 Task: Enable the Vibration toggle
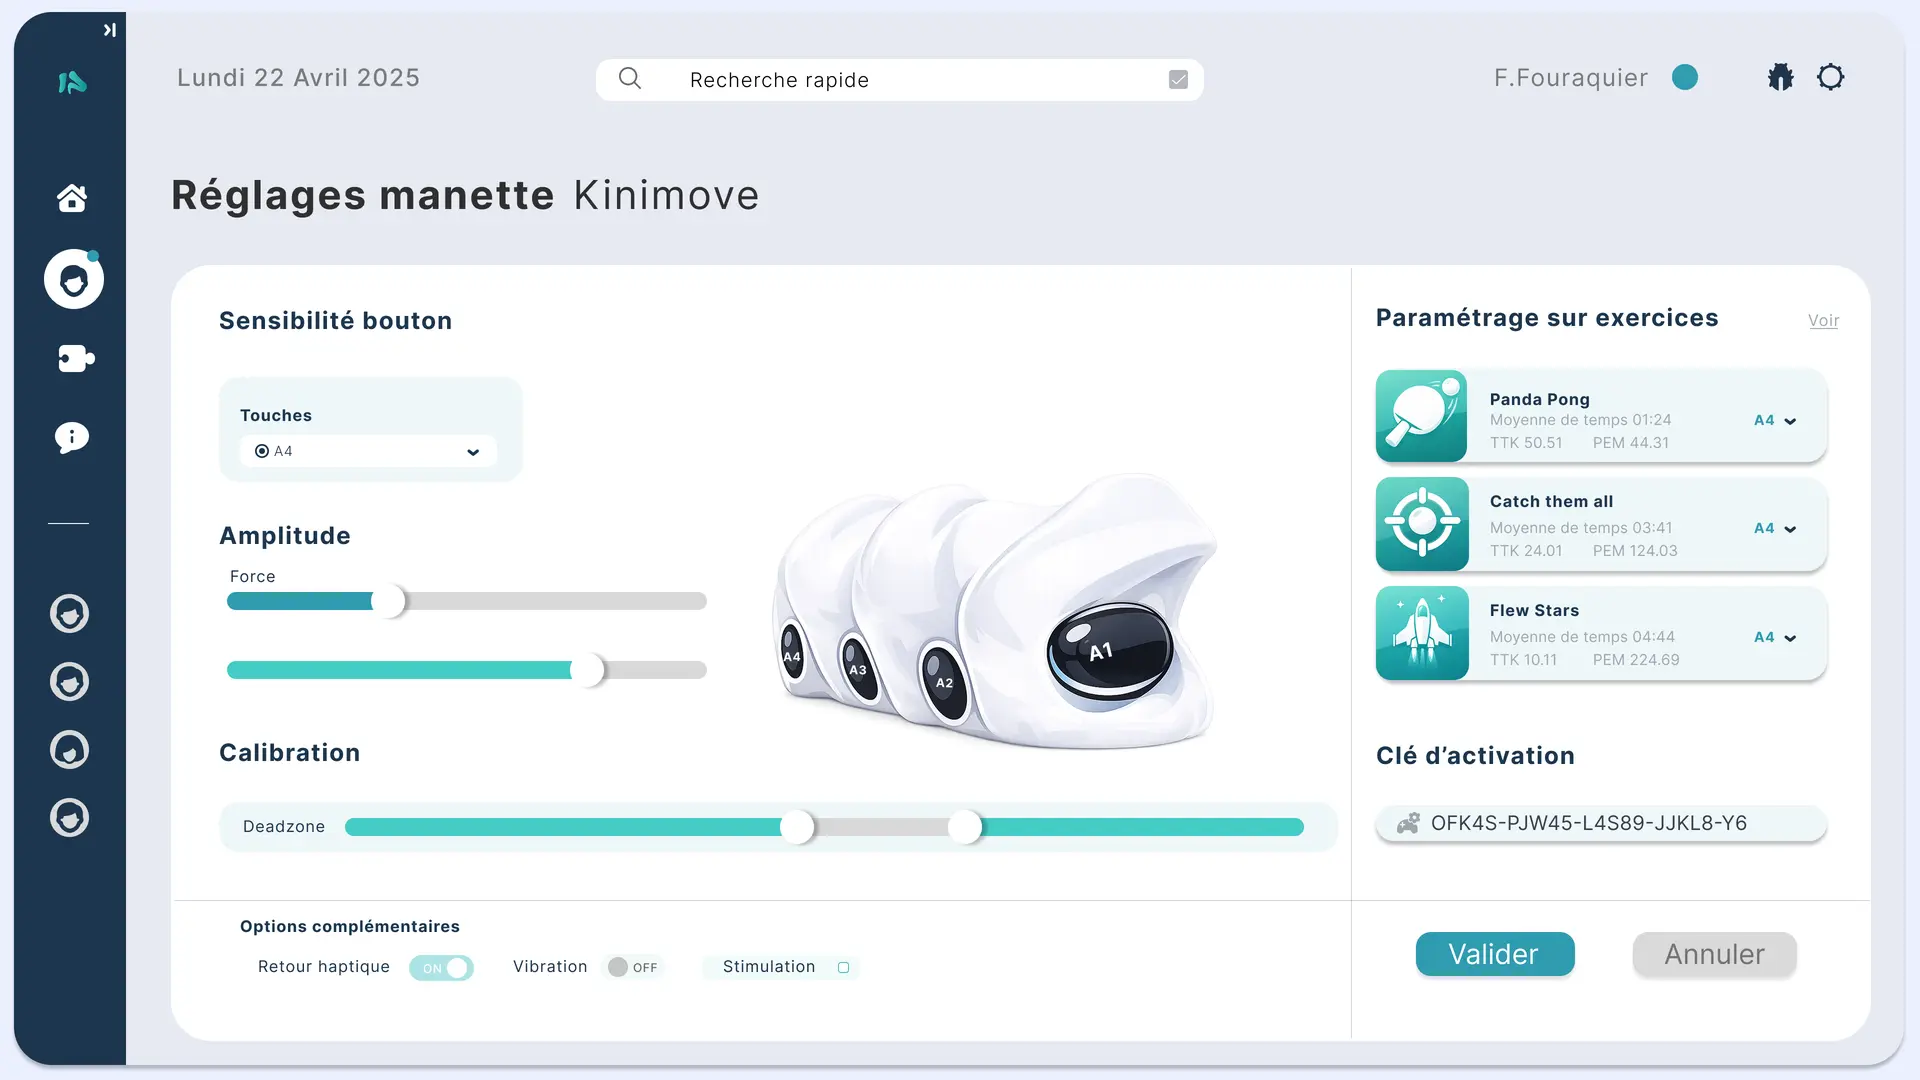pyautogui.click(x=632, y=967)
